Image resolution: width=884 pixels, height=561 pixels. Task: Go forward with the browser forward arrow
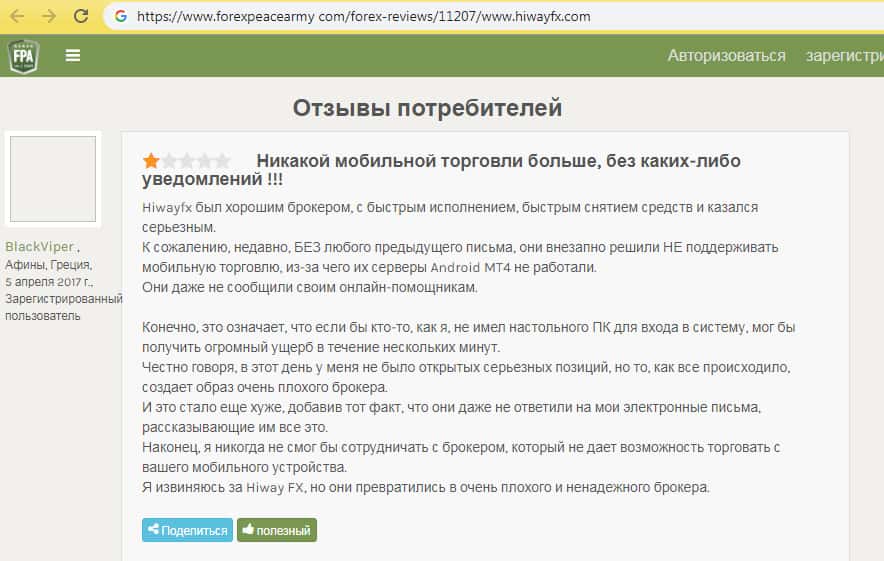point(49,16)
